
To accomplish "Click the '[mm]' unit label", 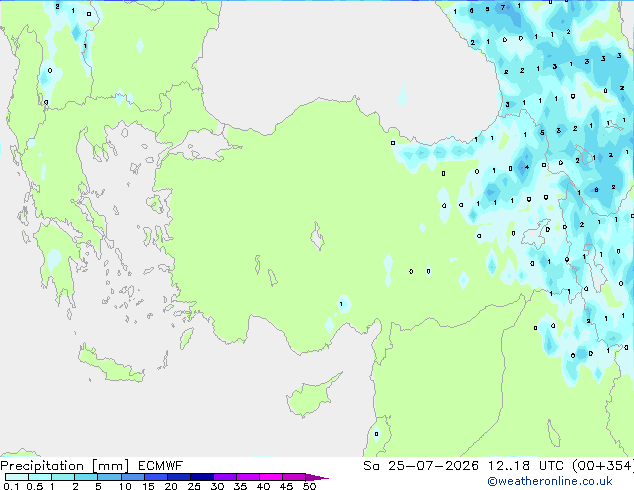I will tap(110, 466).
